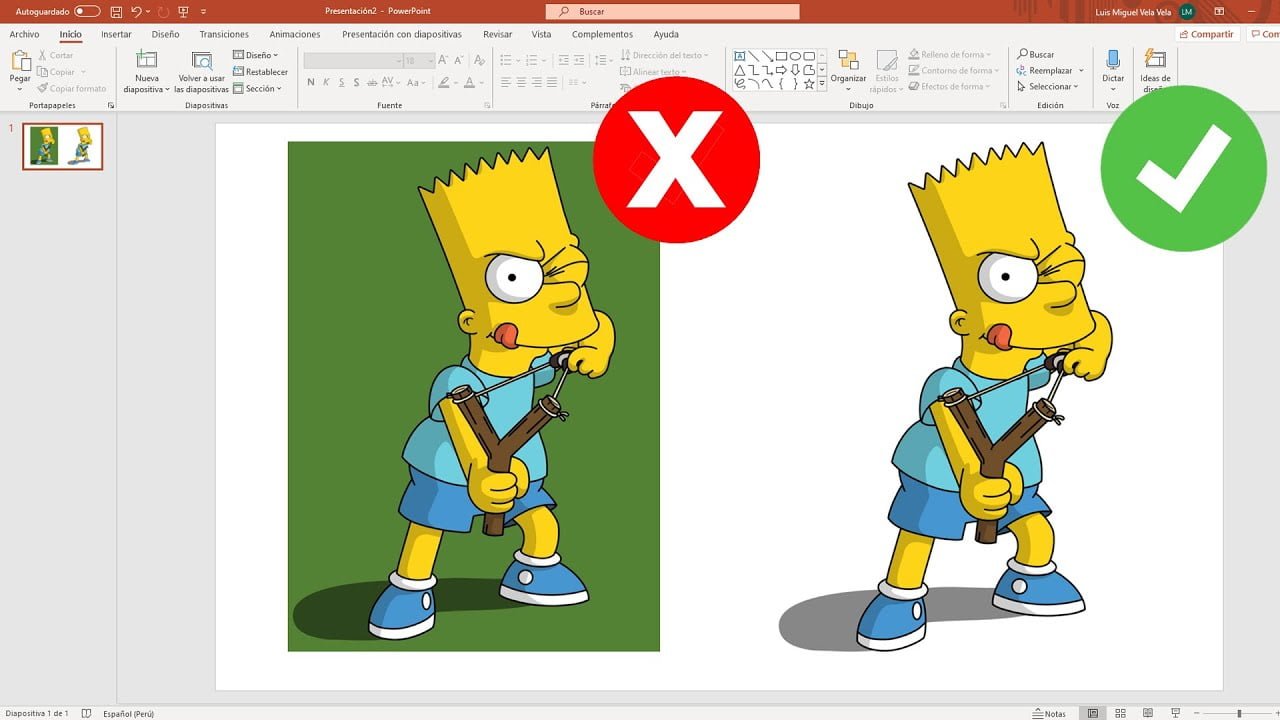Click the Undo arrow icon
The height and width of the screenshot is (720, 1280).
click(136, 11)
